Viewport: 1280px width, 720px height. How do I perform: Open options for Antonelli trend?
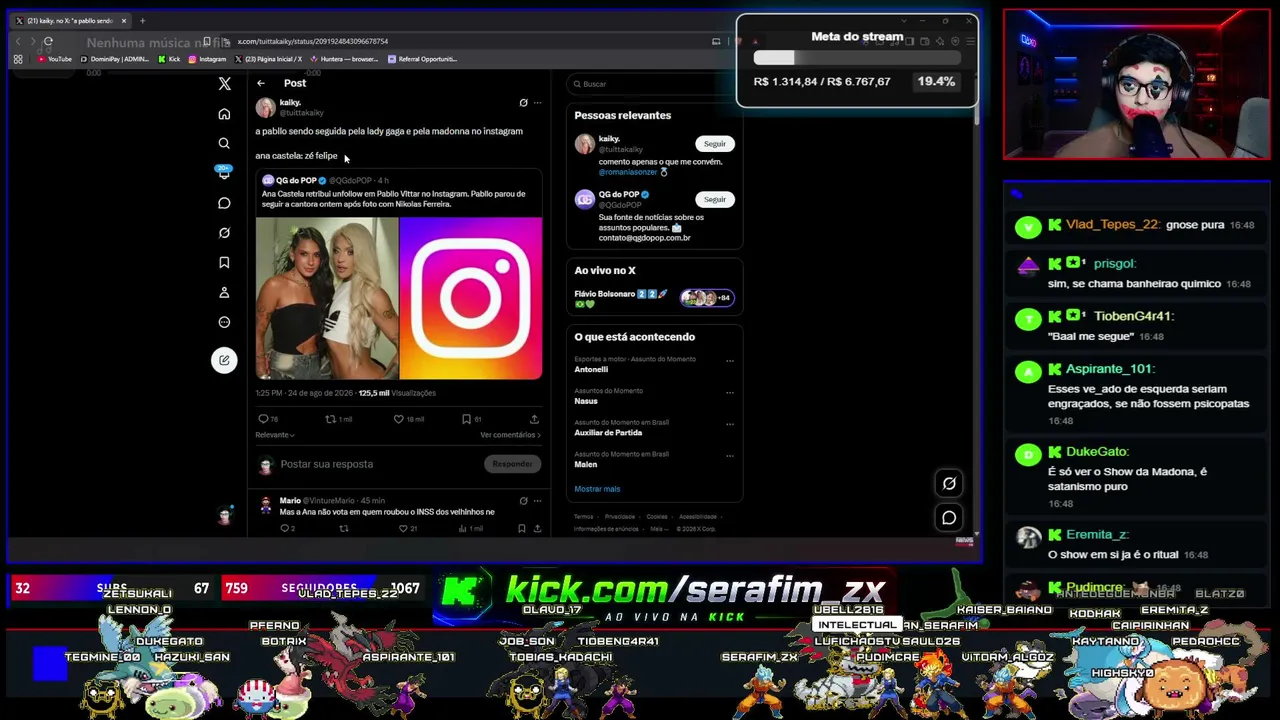730,361
